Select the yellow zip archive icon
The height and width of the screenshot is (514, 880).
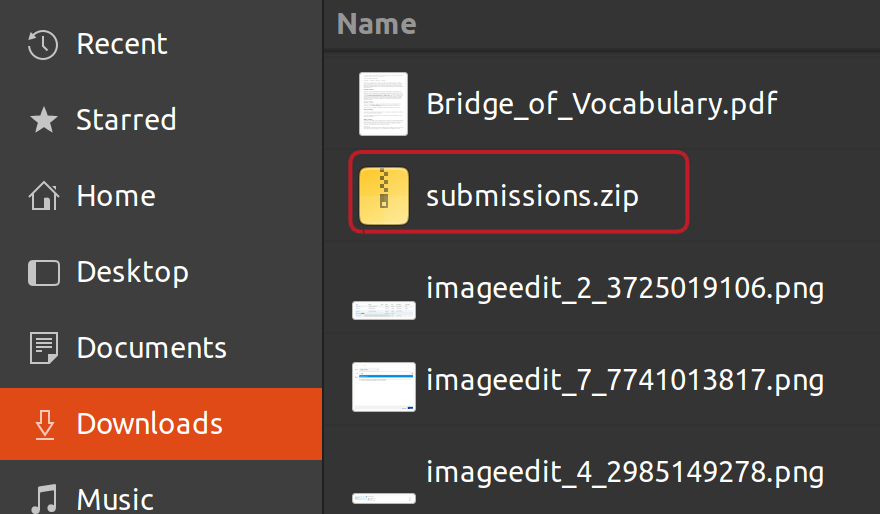click(x=383, y=196)
